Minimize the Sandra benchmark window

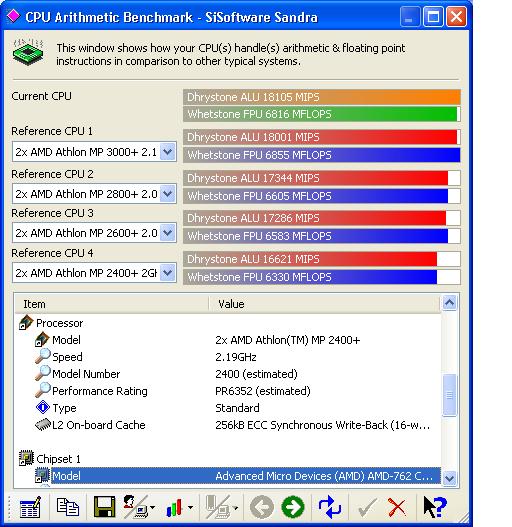(x=410, y=16)
